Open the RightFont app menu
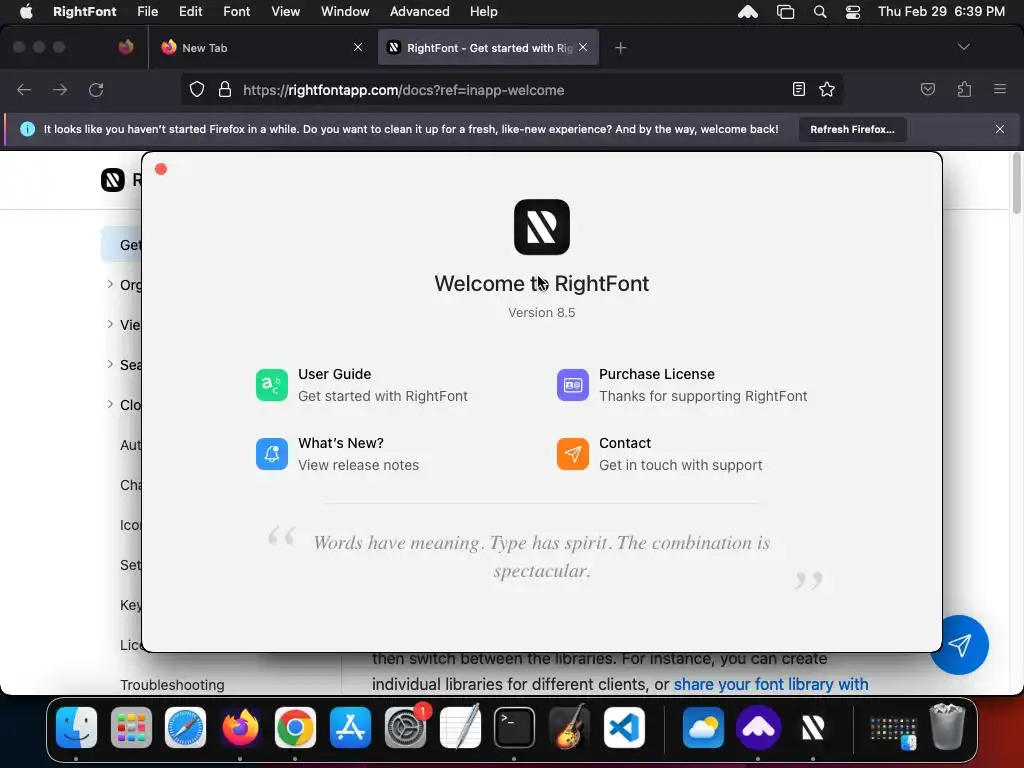The width and height of the screenshot is (1024, 768). (x=85, y=11)
